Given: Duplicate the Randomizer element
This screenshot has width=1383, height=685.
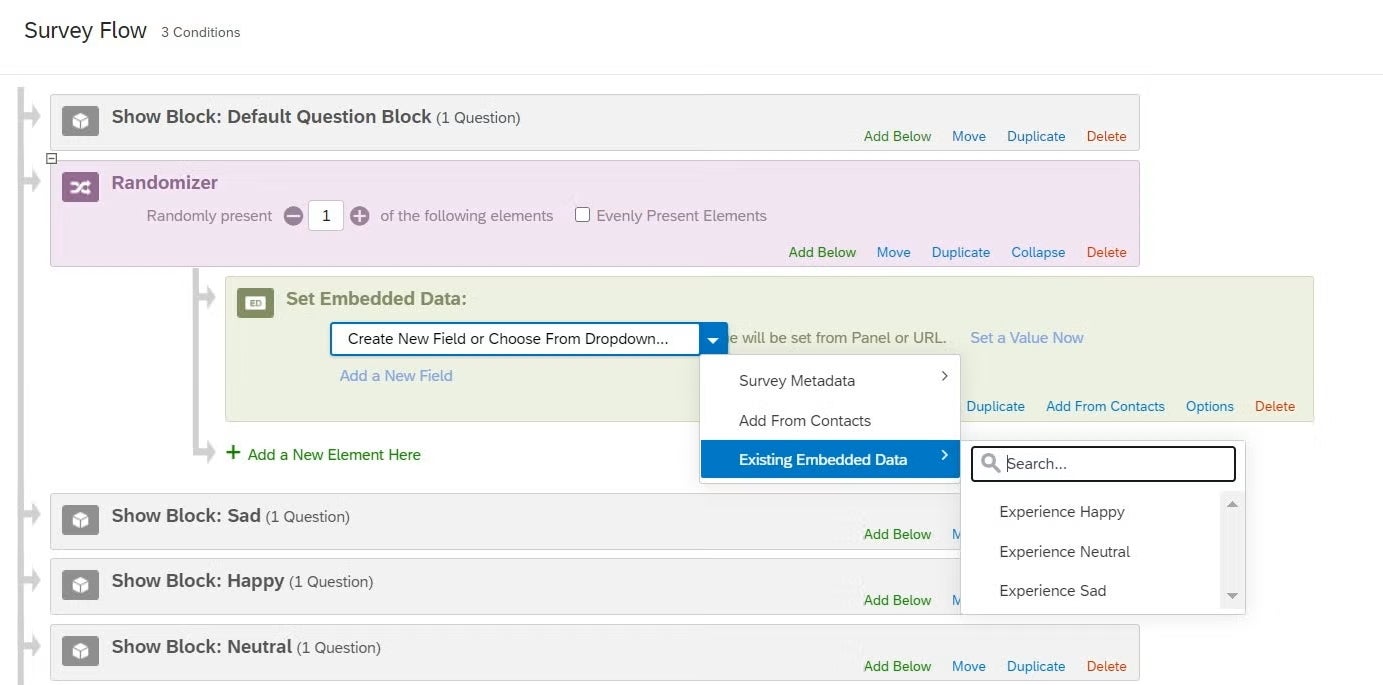Looking at the screenshot, I should (961, 252).
